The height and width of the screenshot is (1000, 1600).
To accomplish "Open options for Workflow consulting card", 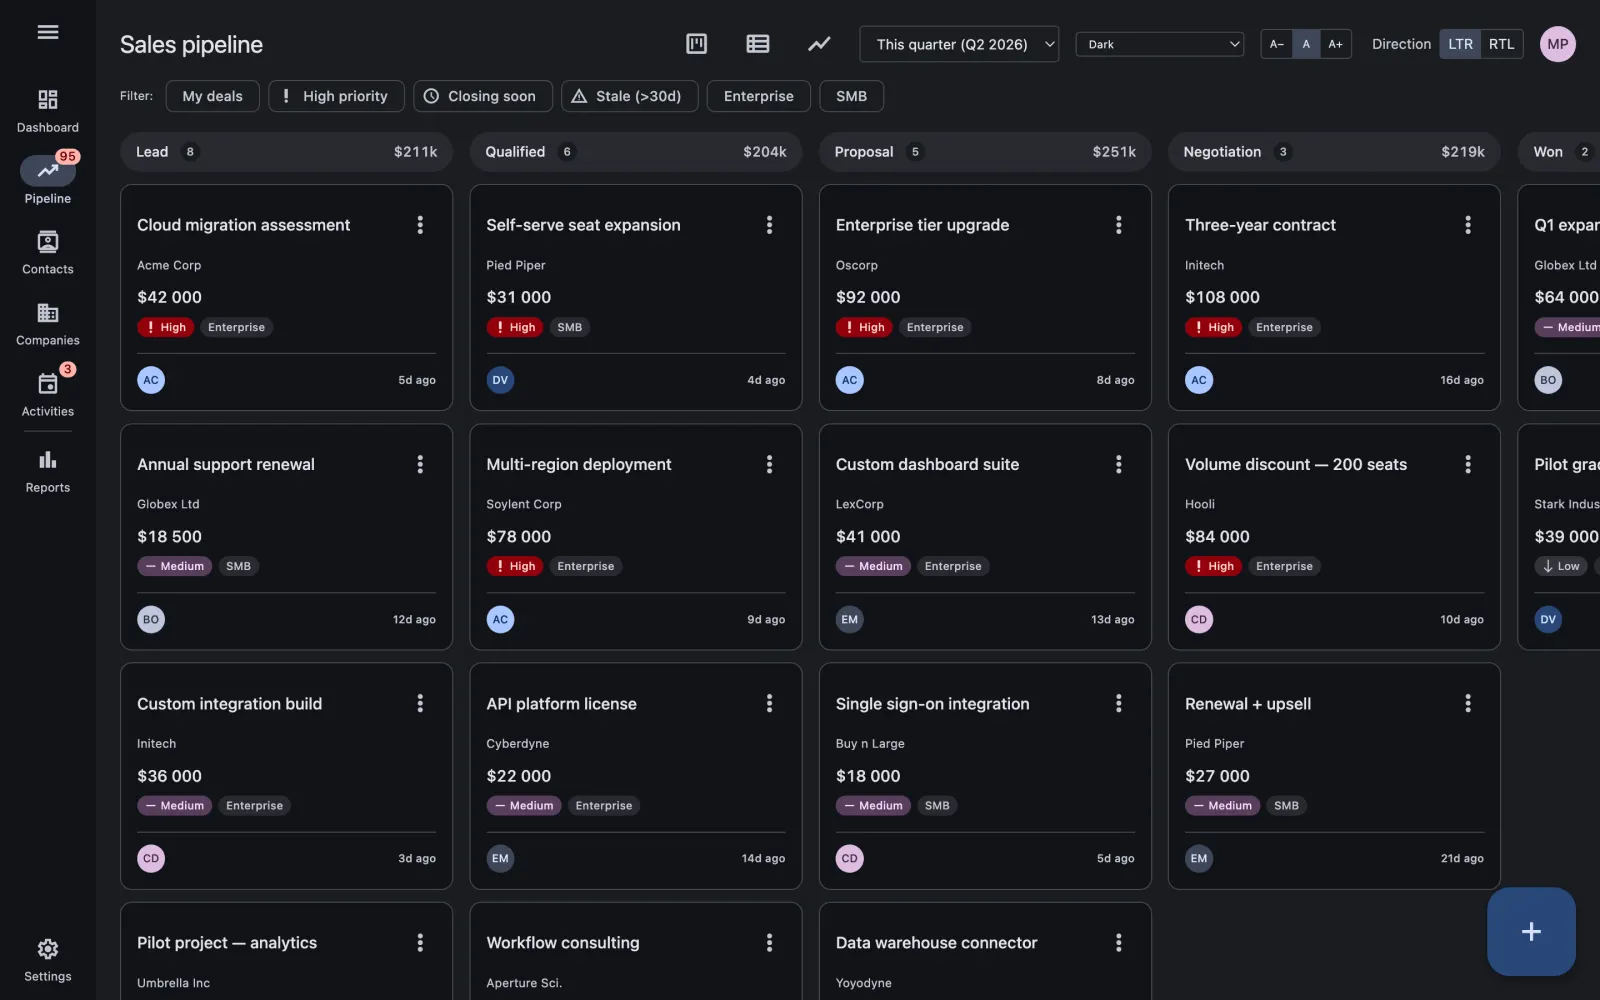I will click(769, 943).
